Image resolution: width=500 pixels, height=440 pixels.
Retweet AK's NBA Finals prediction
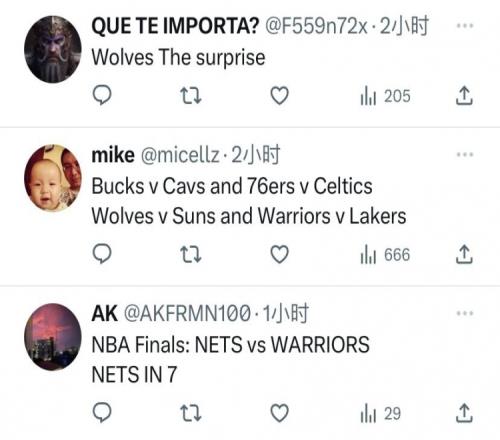tap(191, 413)
